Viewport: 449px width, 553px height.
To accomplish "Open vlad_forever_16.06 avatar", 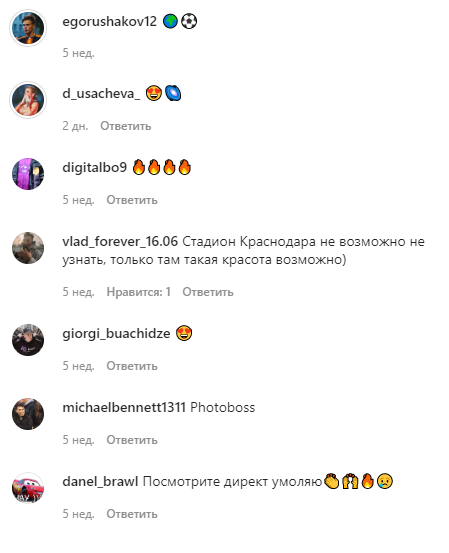I will [x=28, y=248].
